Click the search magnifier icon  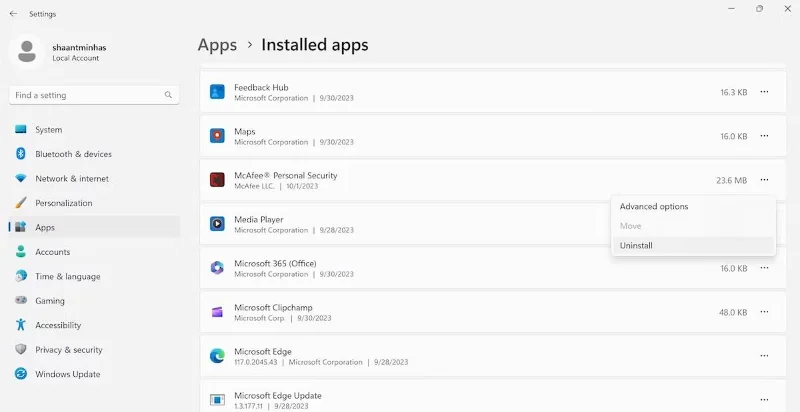[168, 95]
